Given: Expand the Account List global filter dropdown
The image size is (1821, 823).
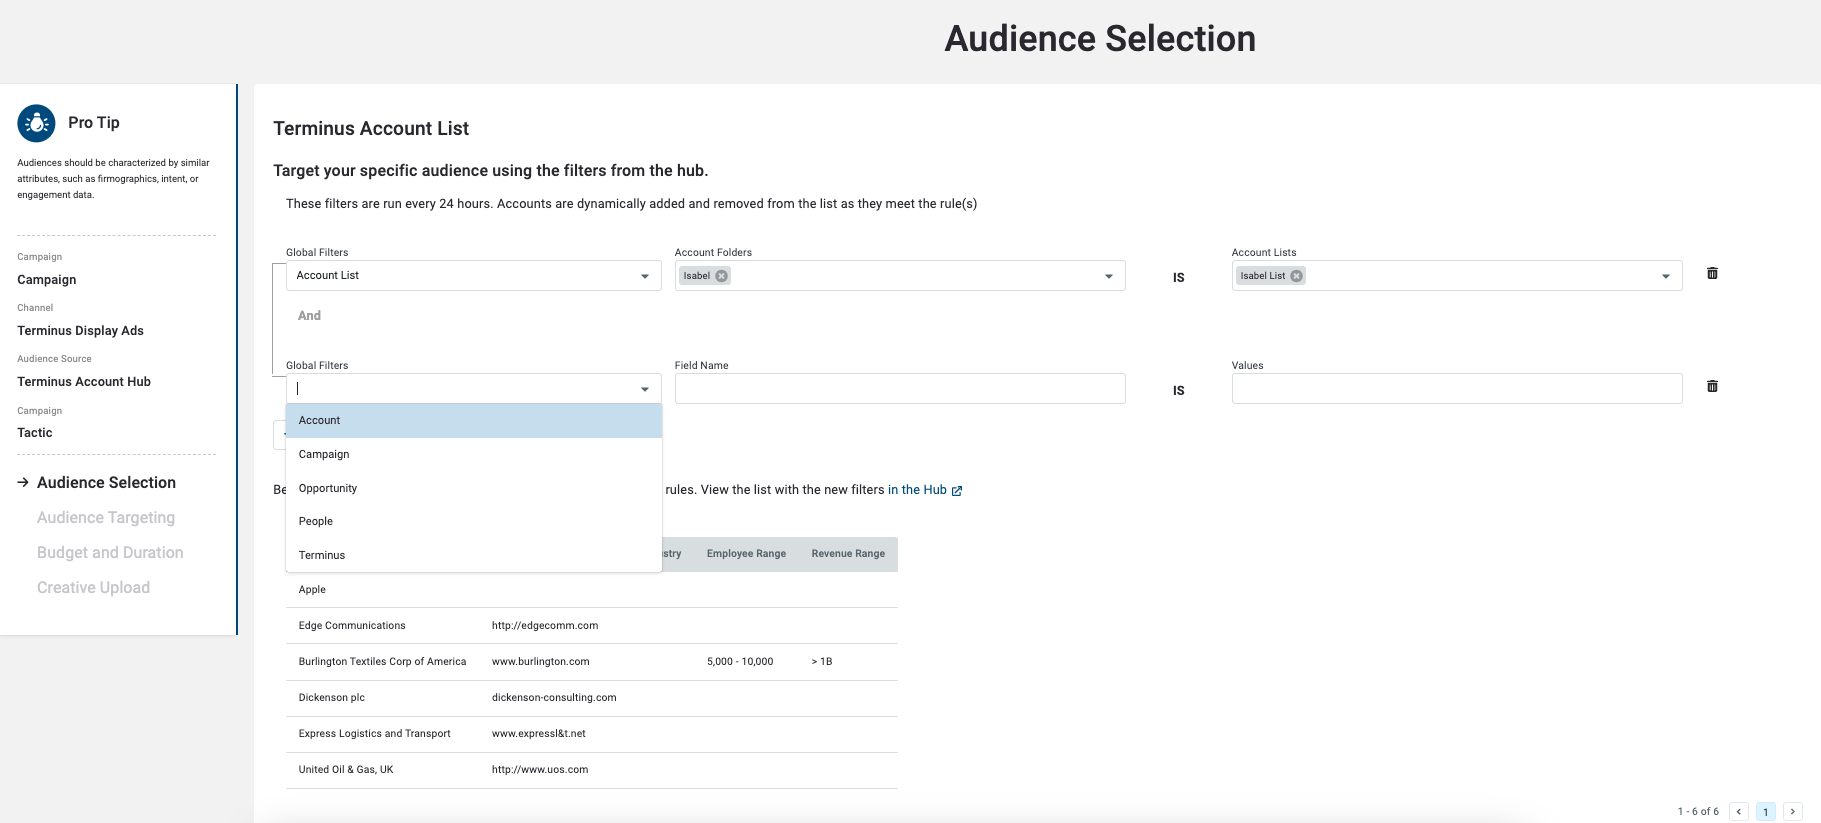Looking at the screenshot, I should [645, 276].
